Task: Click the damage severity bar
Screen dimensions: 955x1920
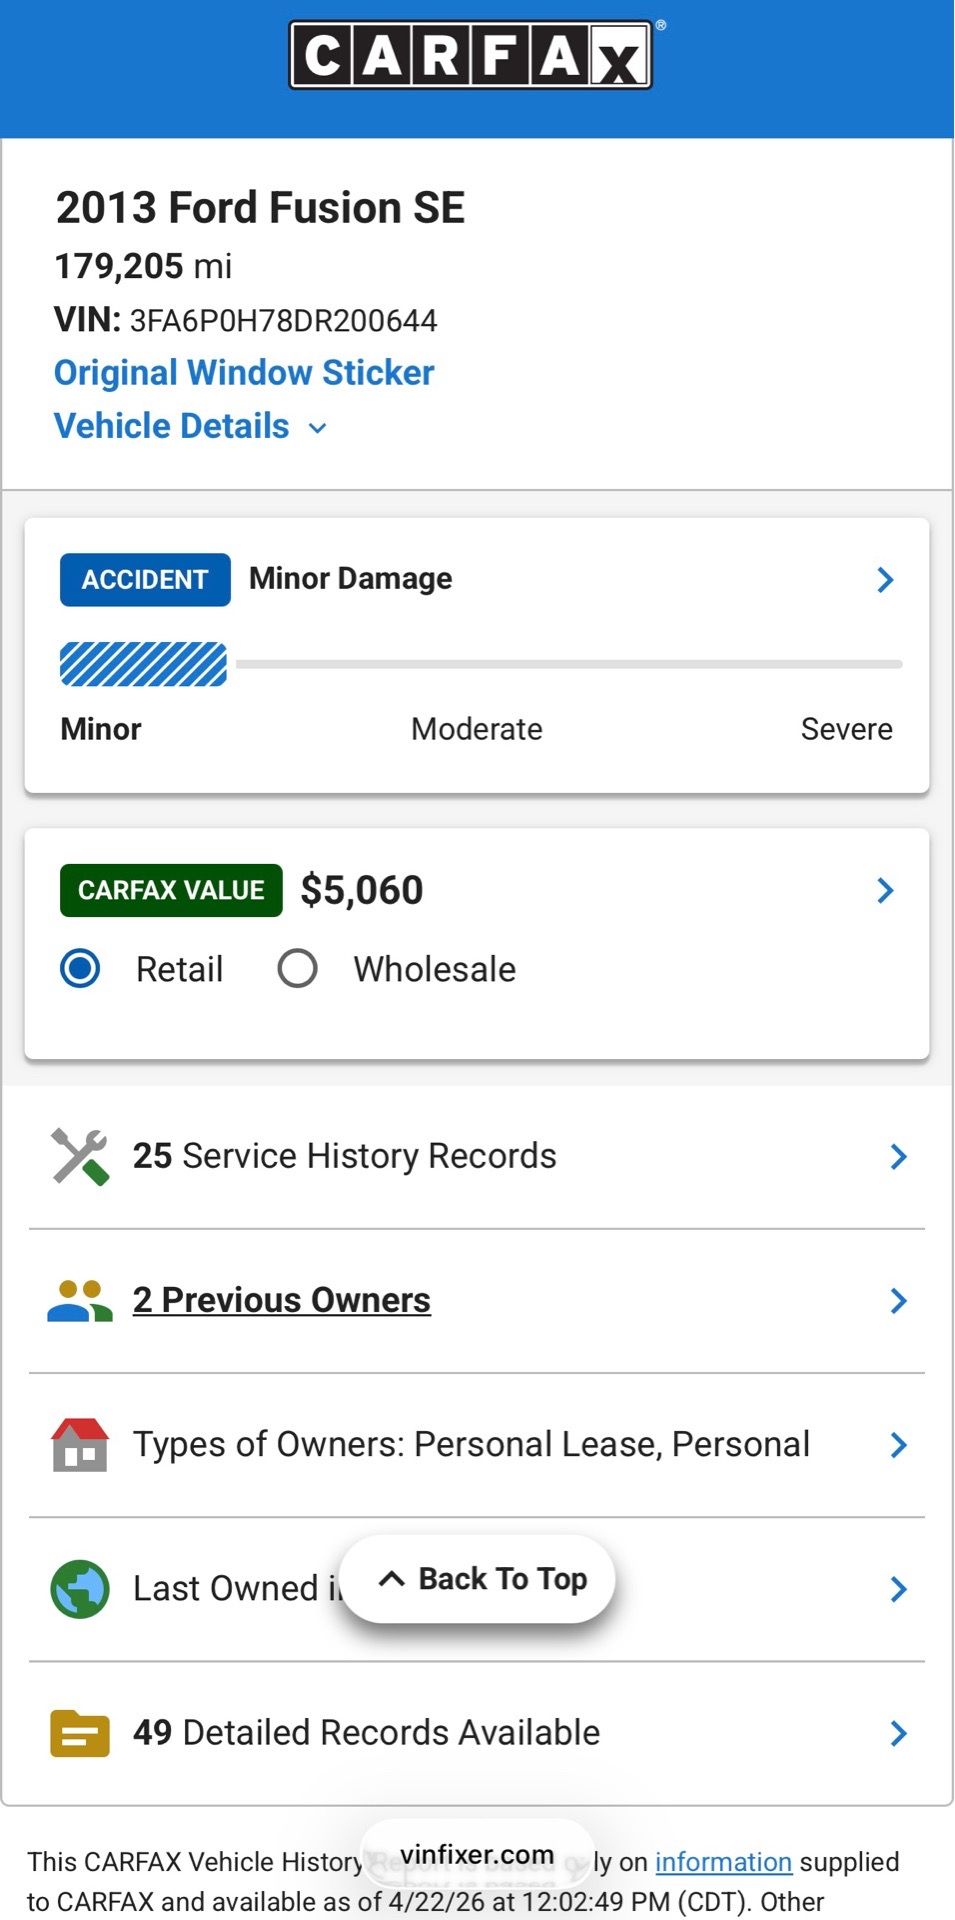Action: [x=481, y=664]
